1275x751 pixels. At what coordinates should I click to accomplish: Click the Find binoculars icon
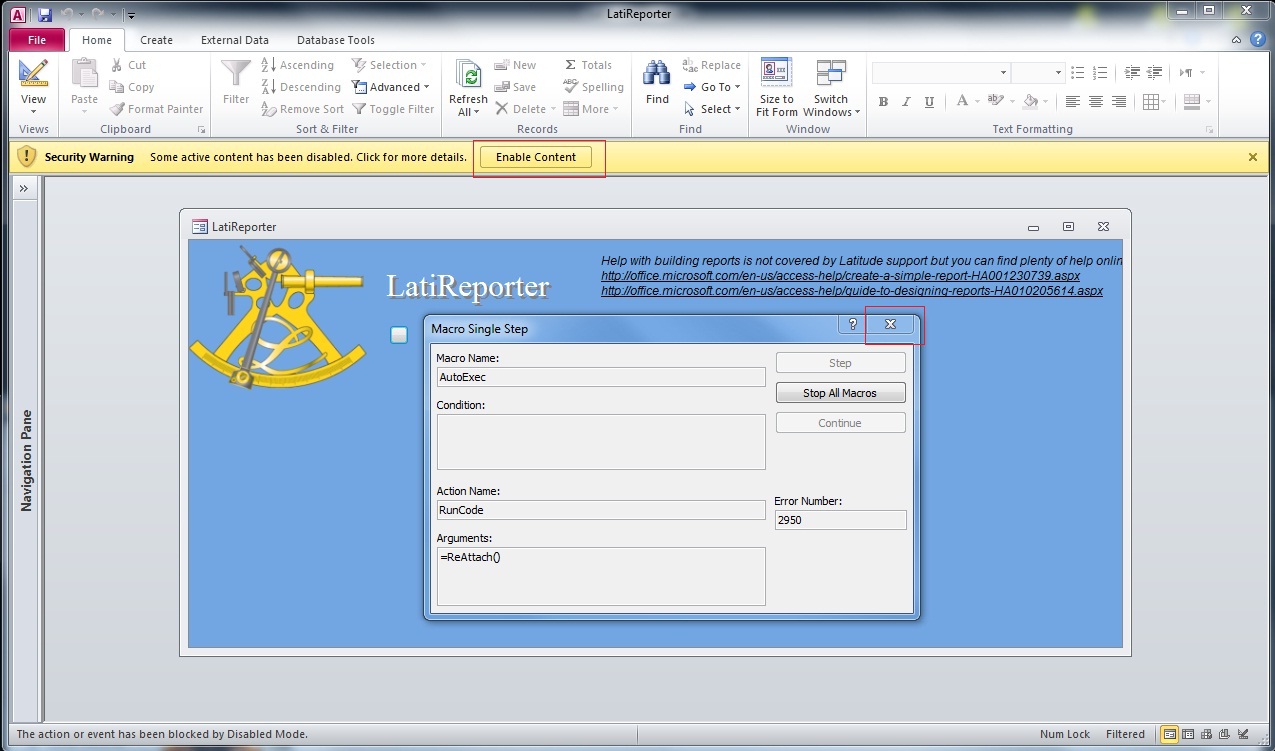pyautogui.click(x=657, y=75)
